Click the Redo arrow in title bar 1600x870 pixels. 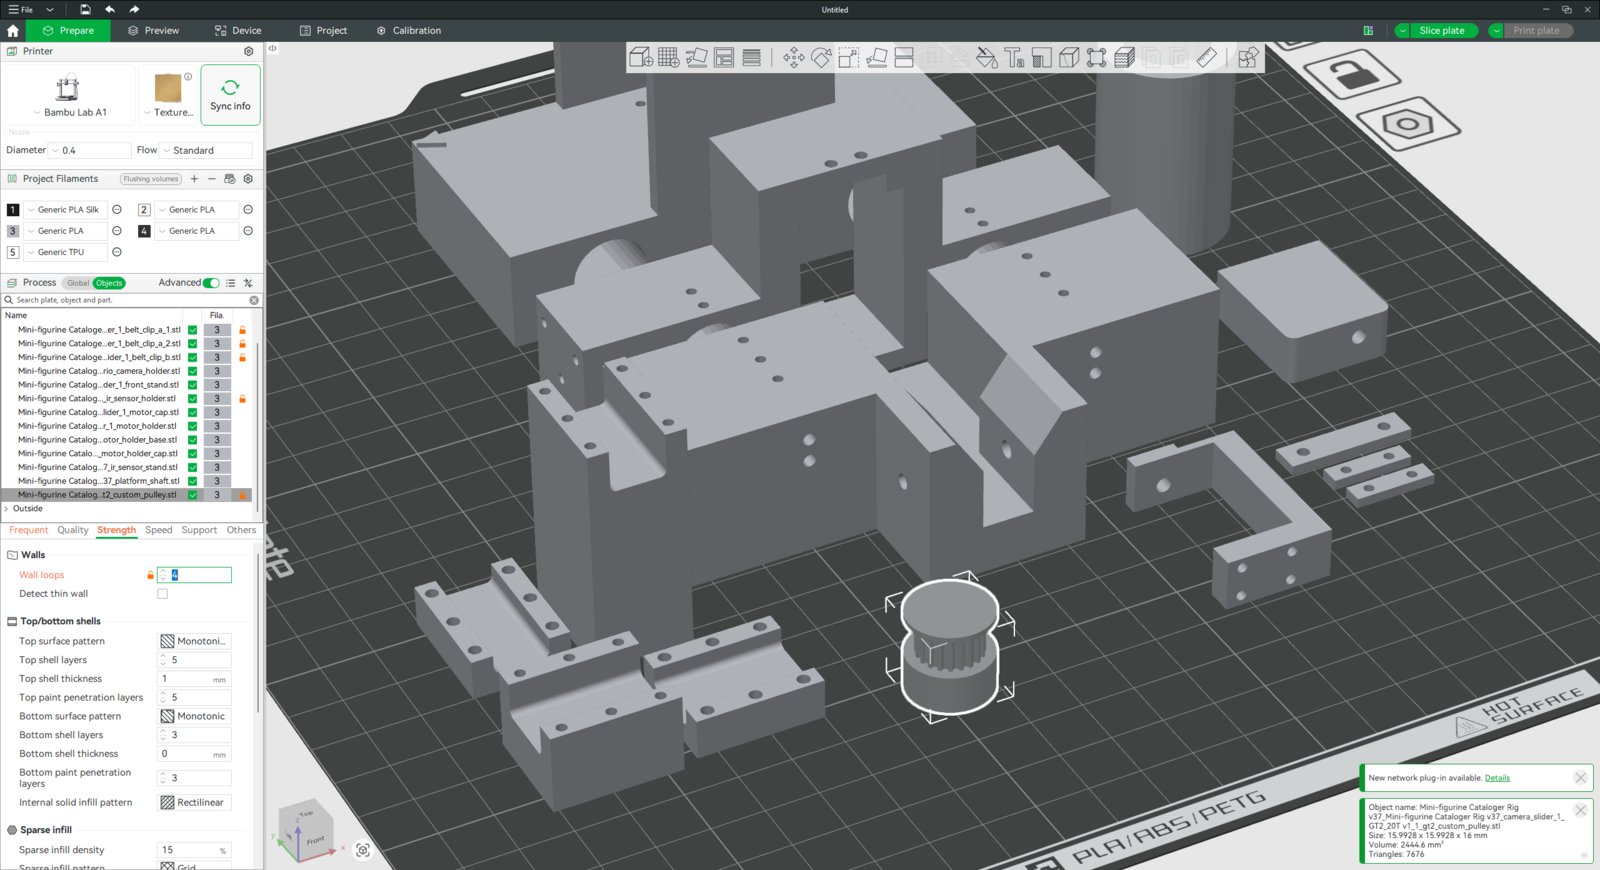coord(134,9)
